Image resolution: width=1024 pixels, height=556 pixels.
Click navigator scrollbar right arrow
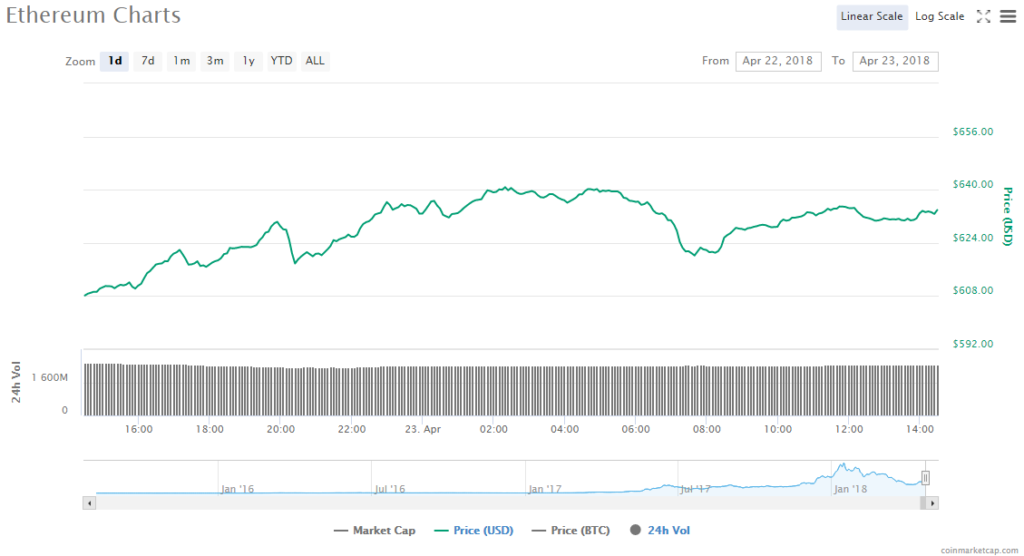click(933, 503)
